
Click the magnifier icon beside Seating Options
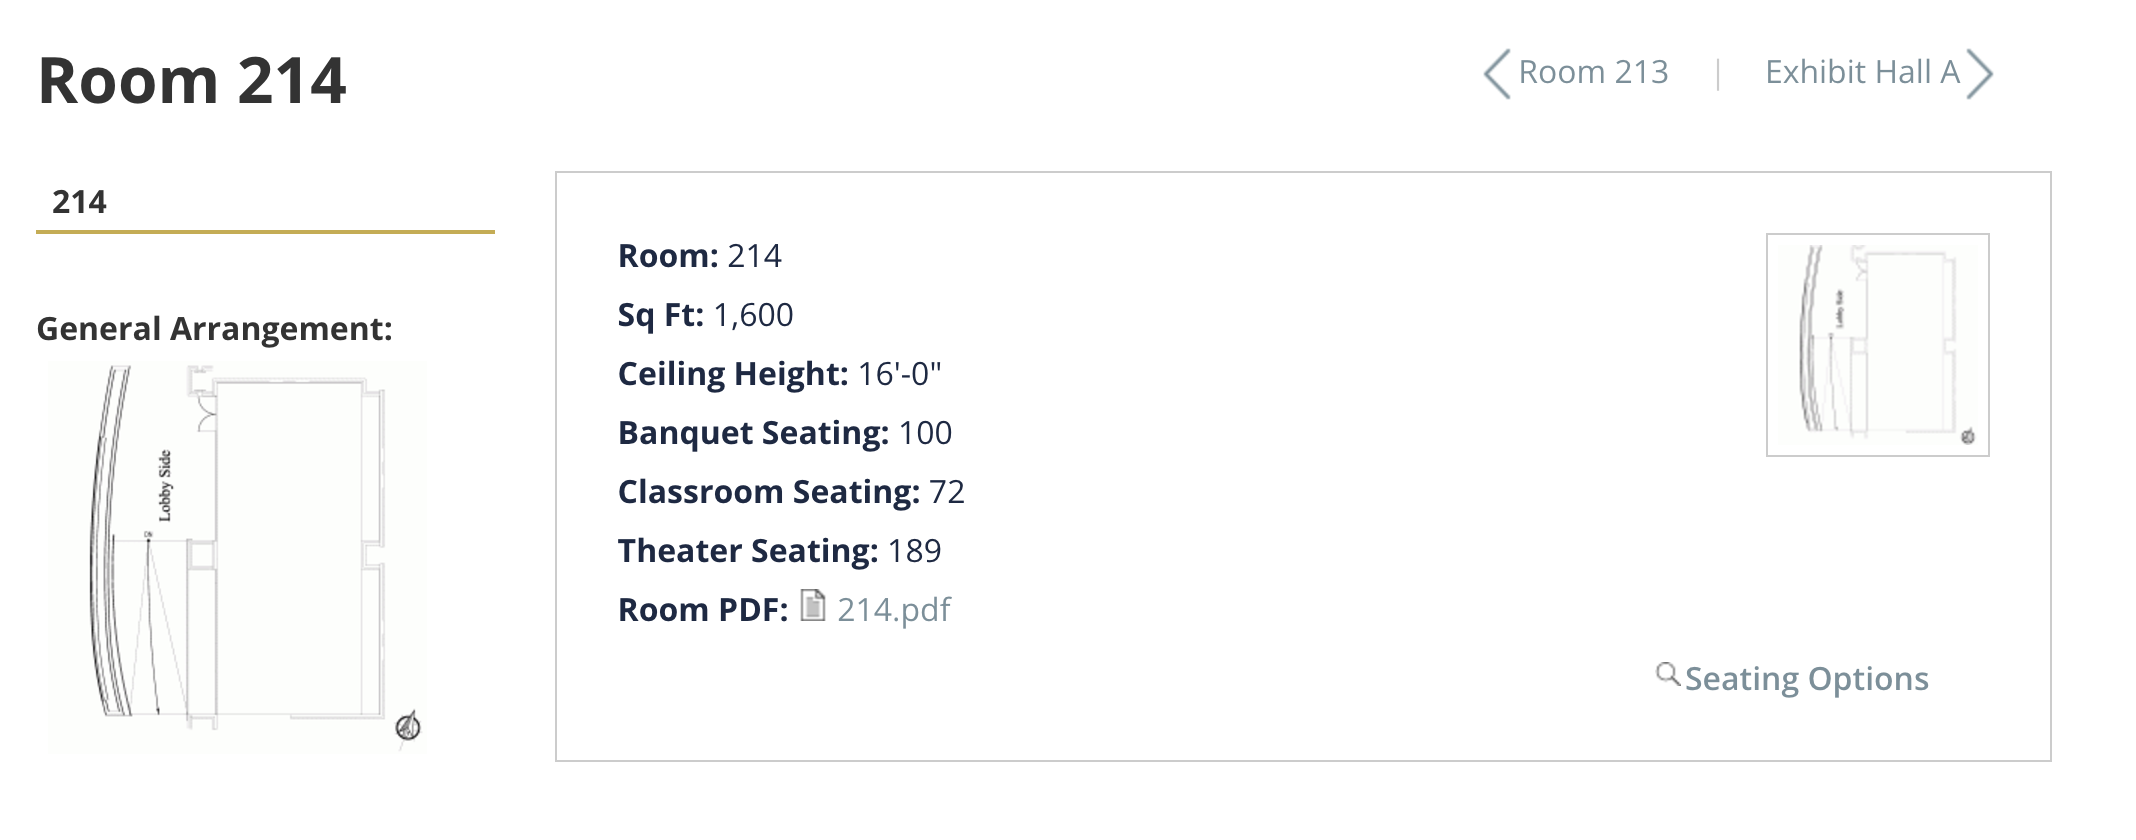click(1667, 674)
